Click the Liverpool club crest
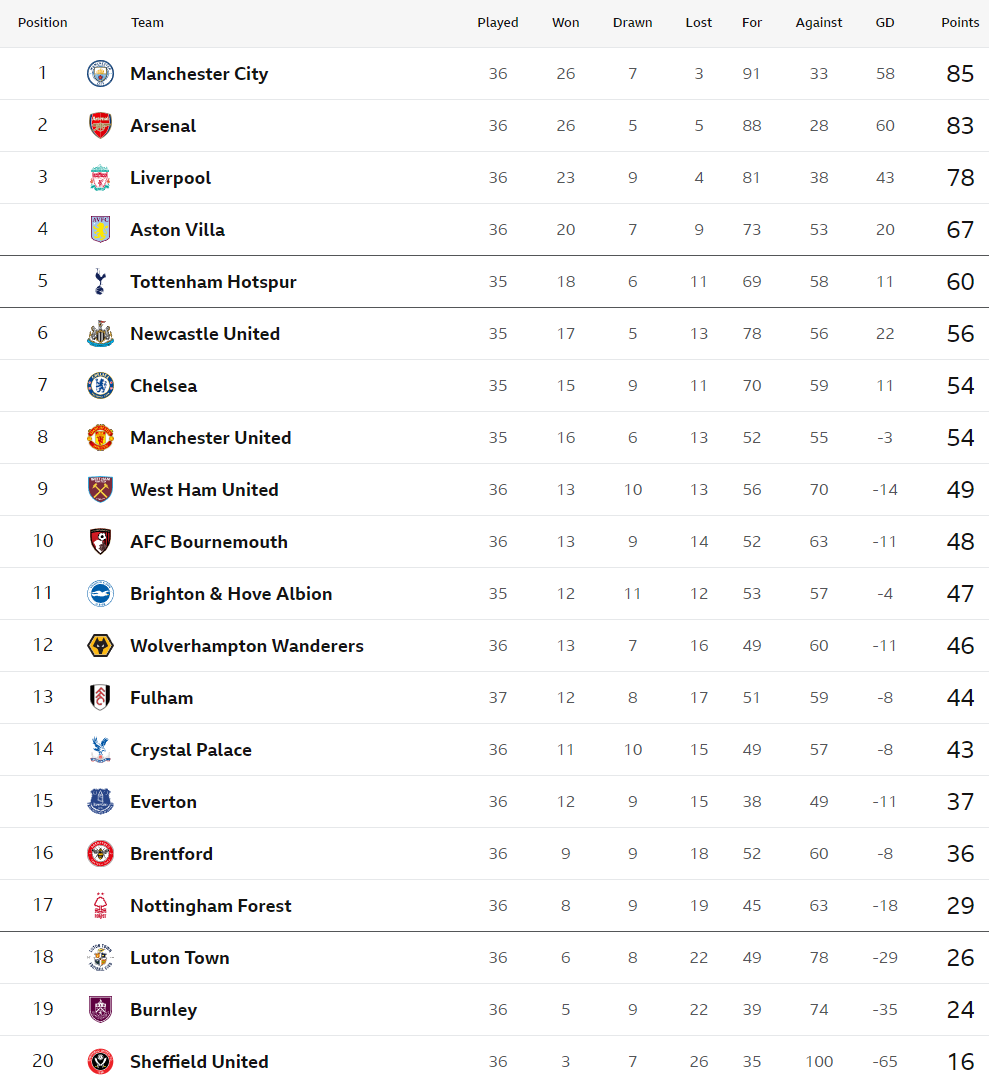 [100, 177]
